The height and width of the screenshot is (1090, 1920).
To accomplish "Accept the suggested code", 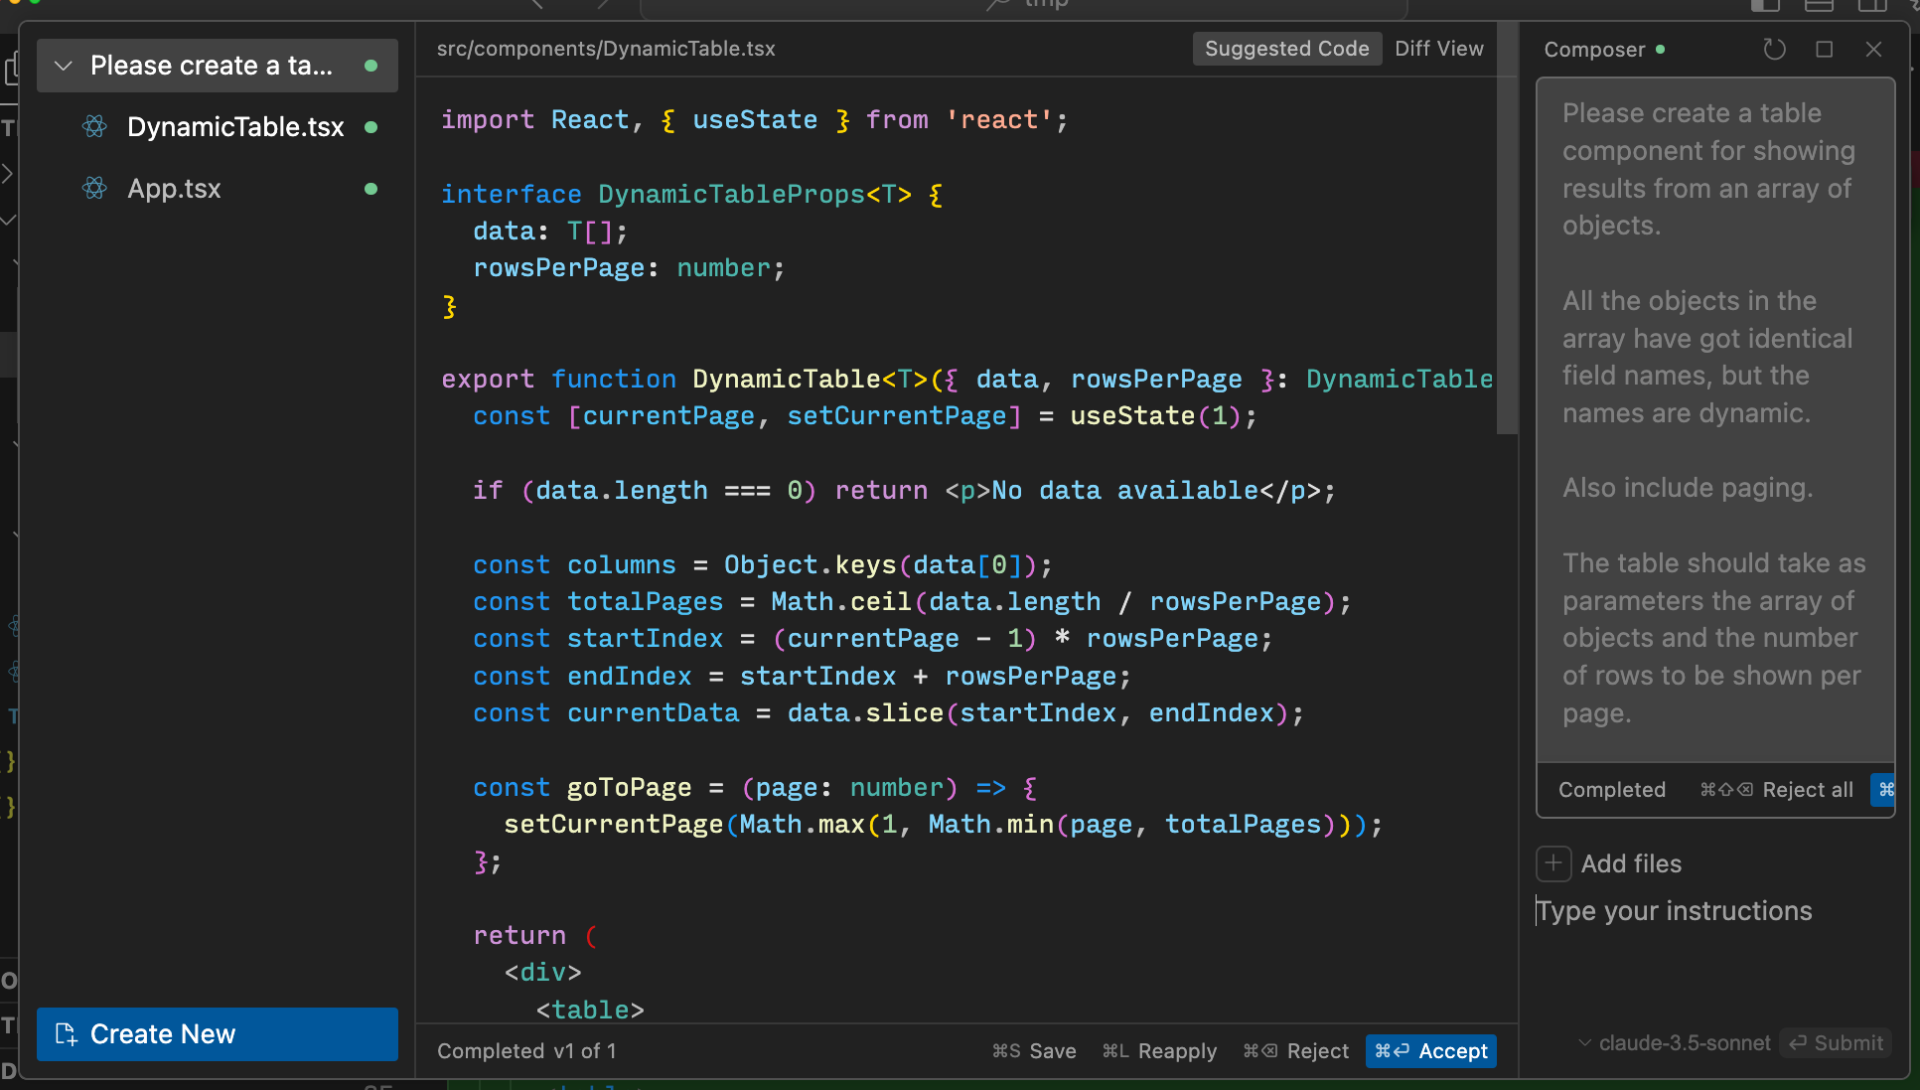I will click(x=1431, y=1051).
